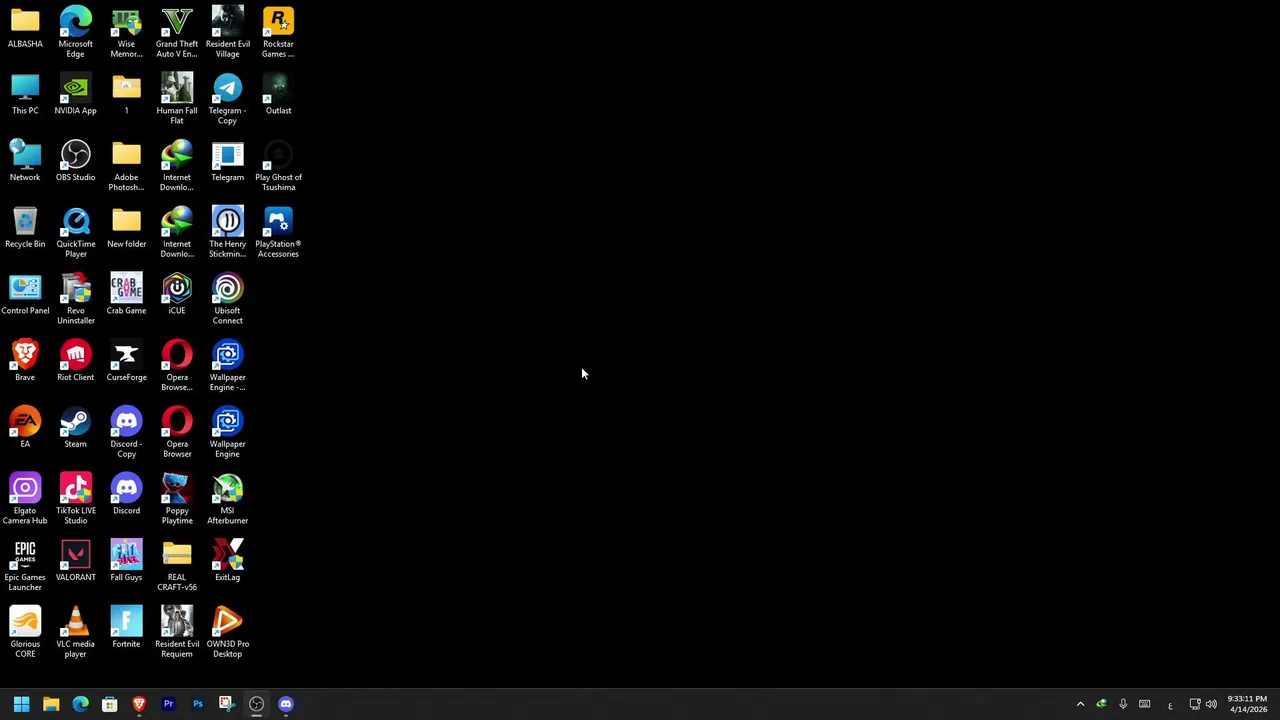Select the TikTok LIVE Studio shortcut
The height and width of the screenshot is (720, 1280).
[76, 499]
